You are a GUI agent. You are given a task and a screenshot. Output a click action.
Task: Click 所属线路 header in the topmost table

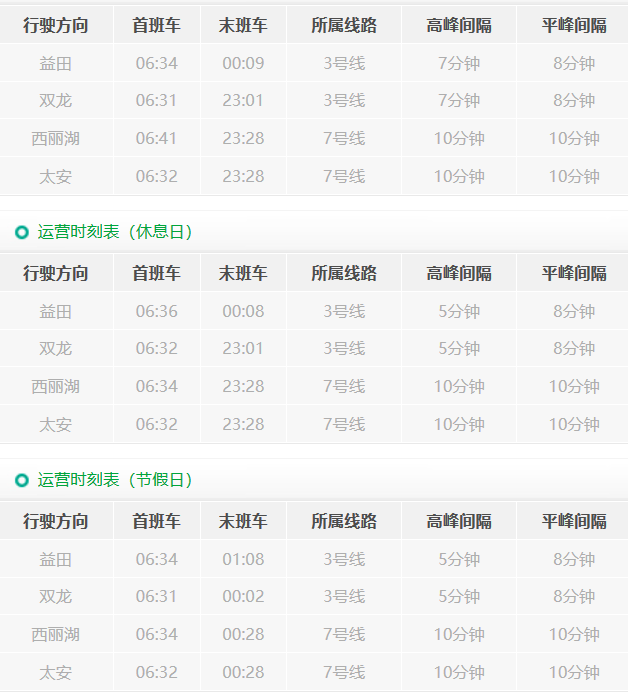point(344,26)
